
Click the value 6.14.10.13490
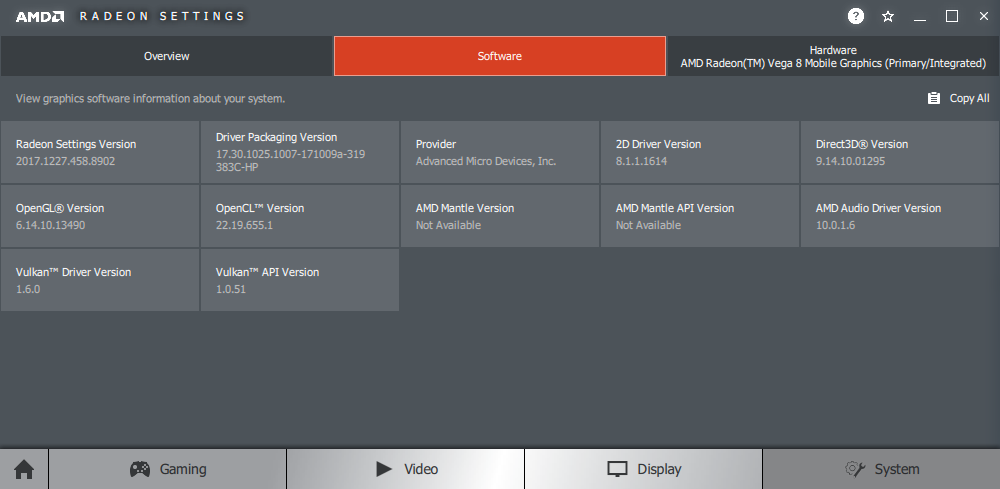pyautogui.click(x=50, y=225)
